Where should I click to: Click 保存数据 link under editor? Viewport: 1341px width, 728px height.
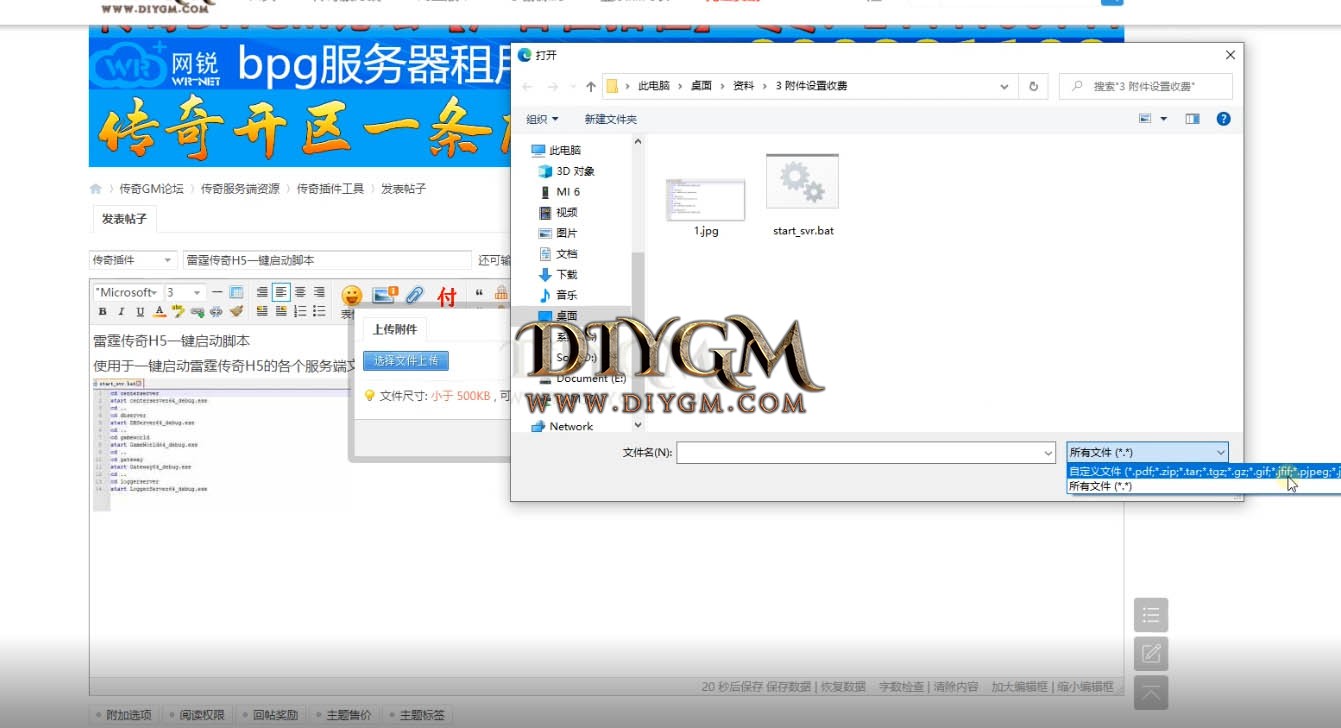791,687
